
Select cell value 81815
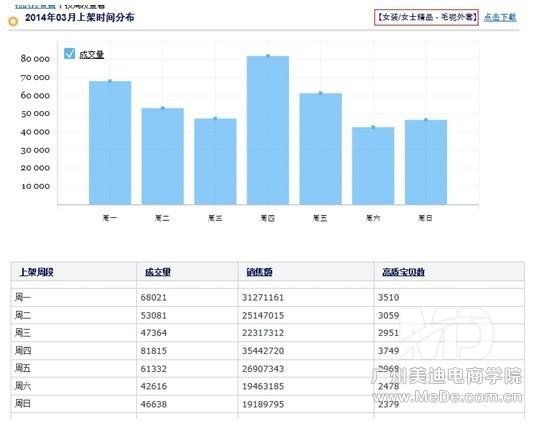point(154,351)
